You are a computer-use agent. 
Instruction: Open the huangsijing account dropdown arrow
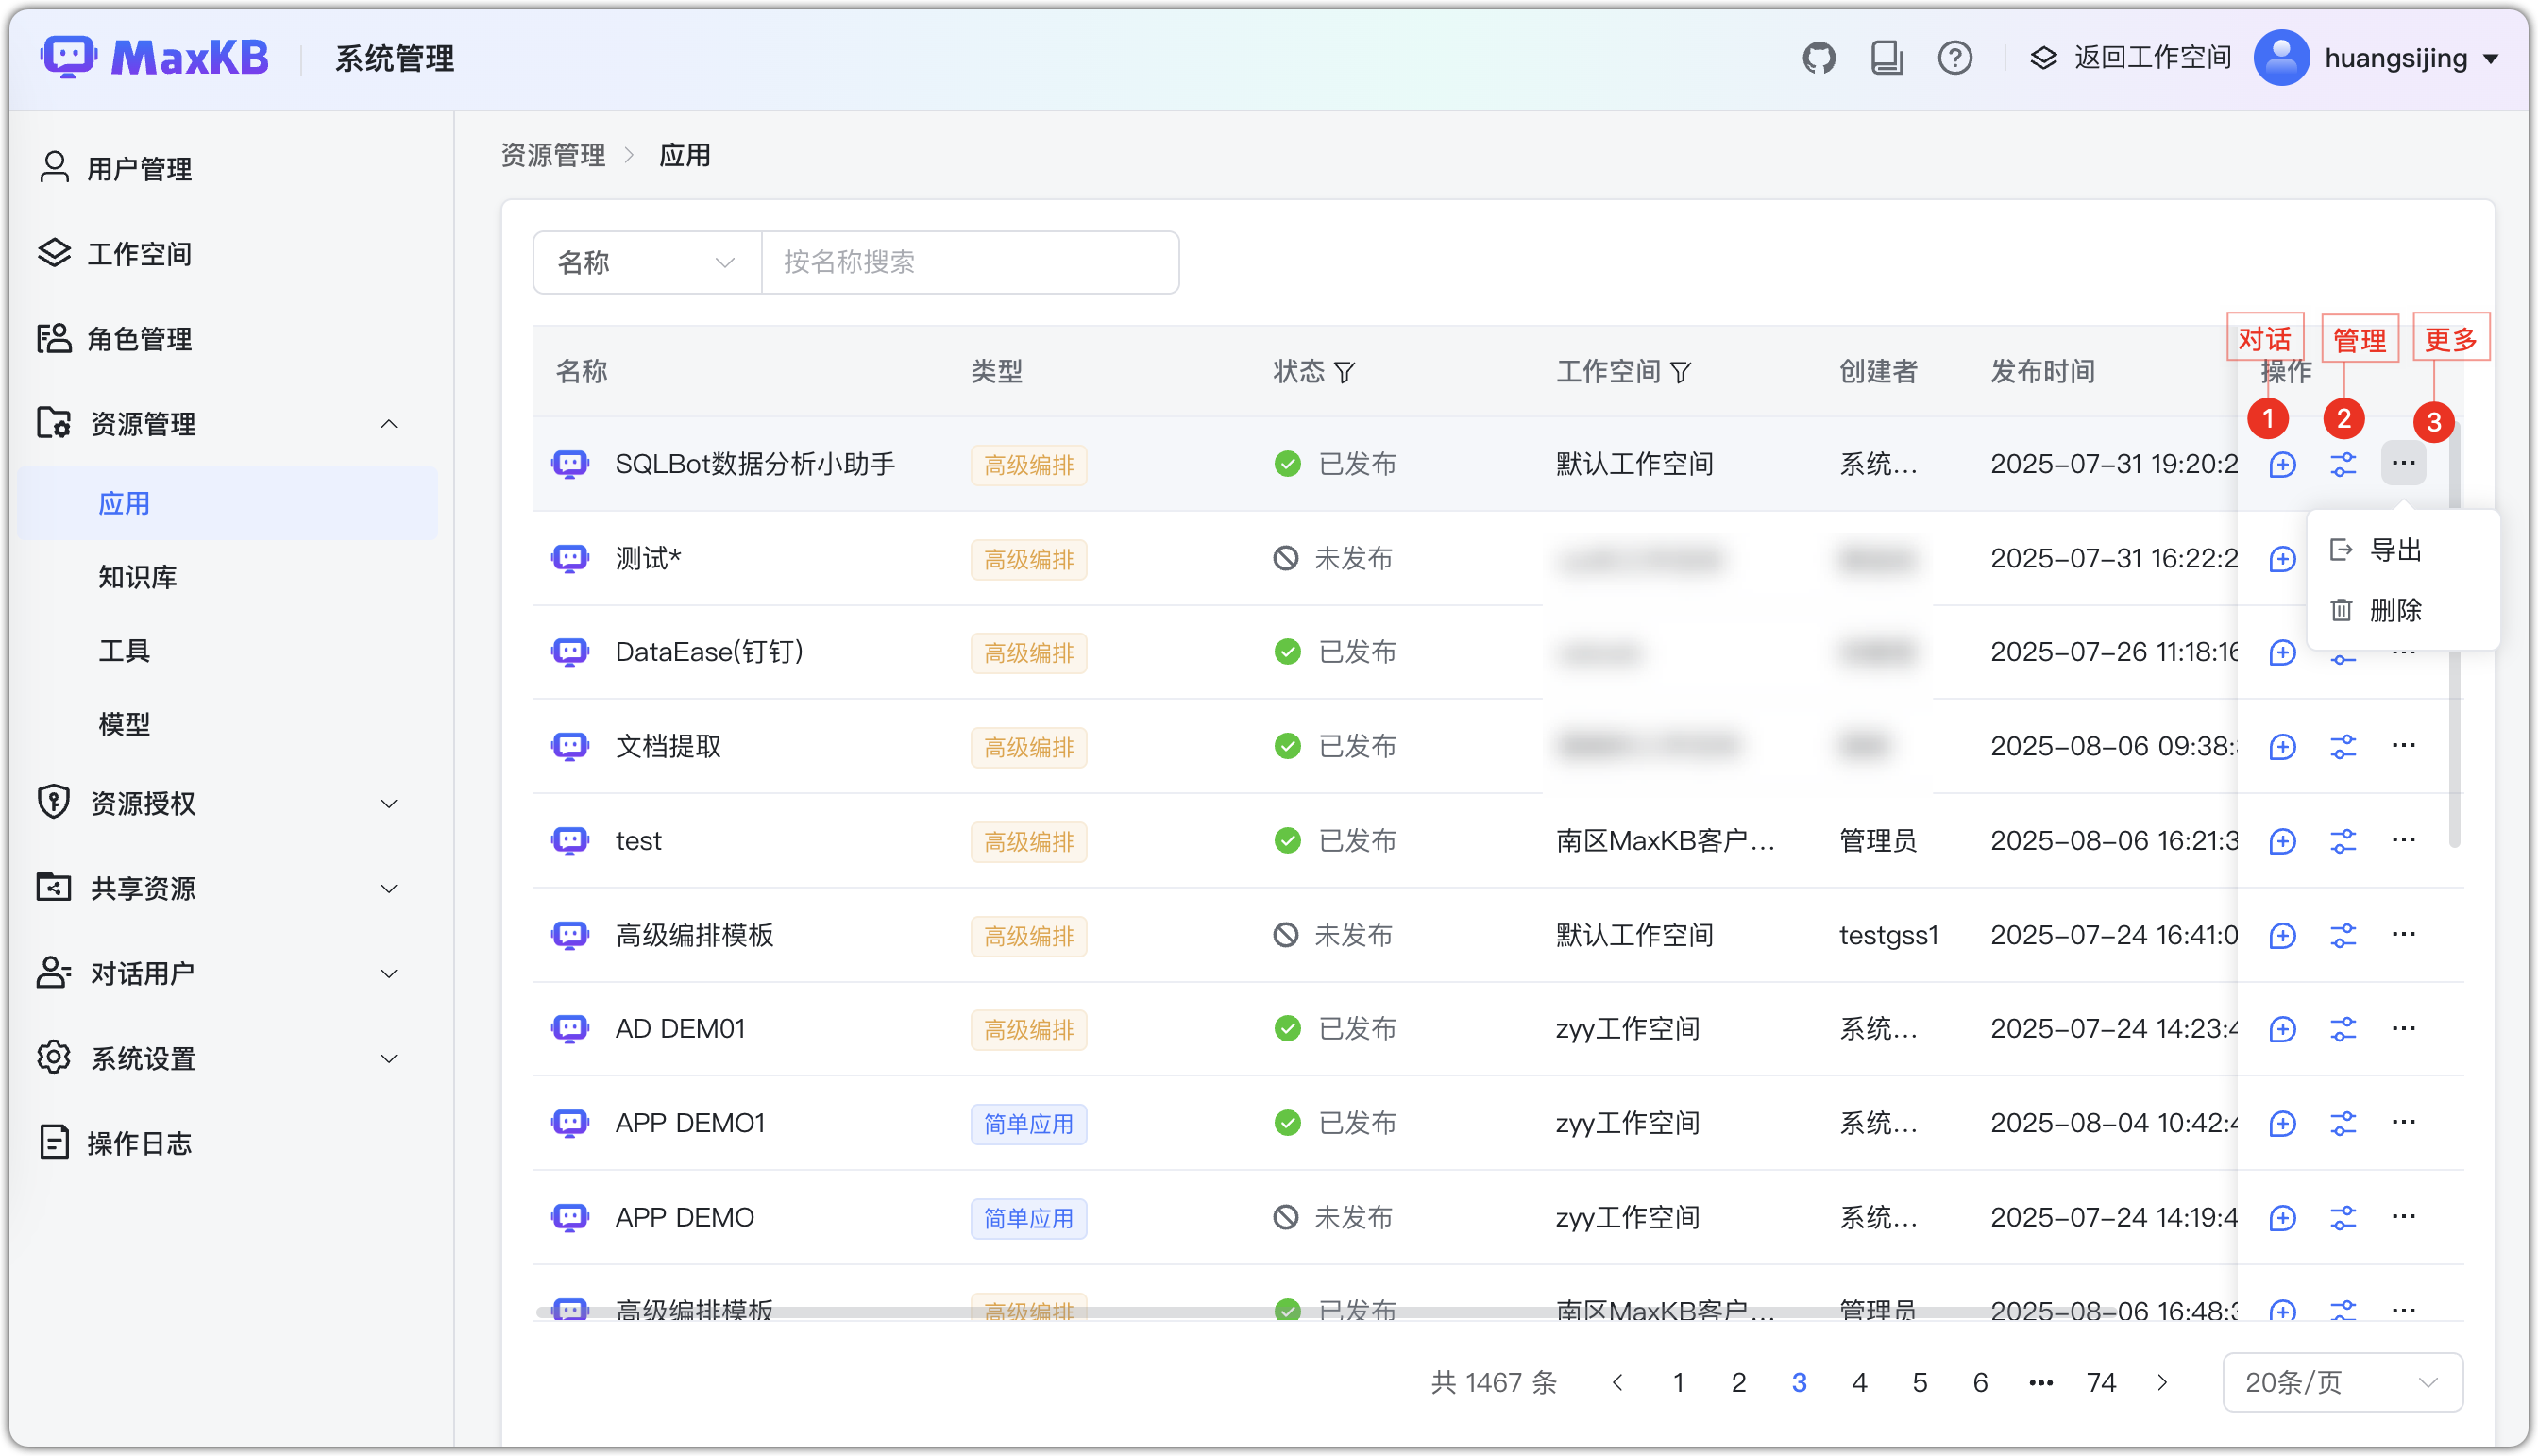pos(2491,59)
